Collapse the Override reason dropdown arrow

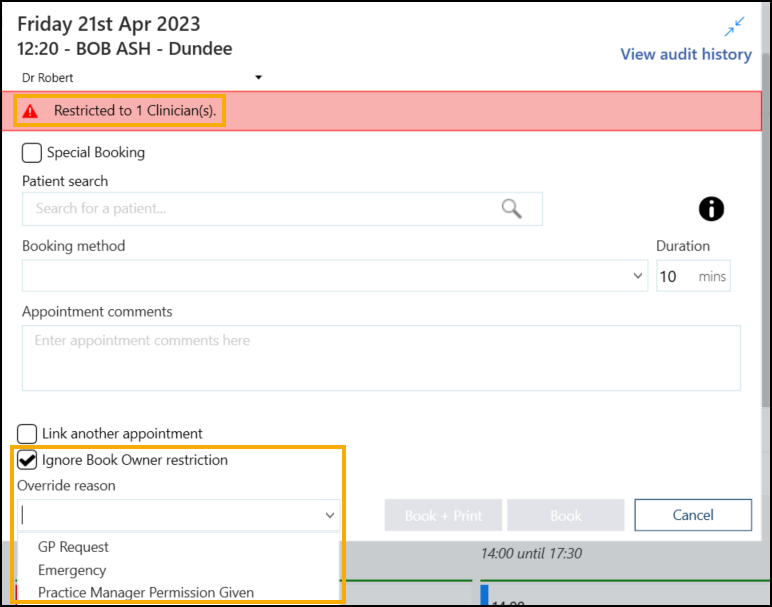pyautogui.click(x=329, y=516)
